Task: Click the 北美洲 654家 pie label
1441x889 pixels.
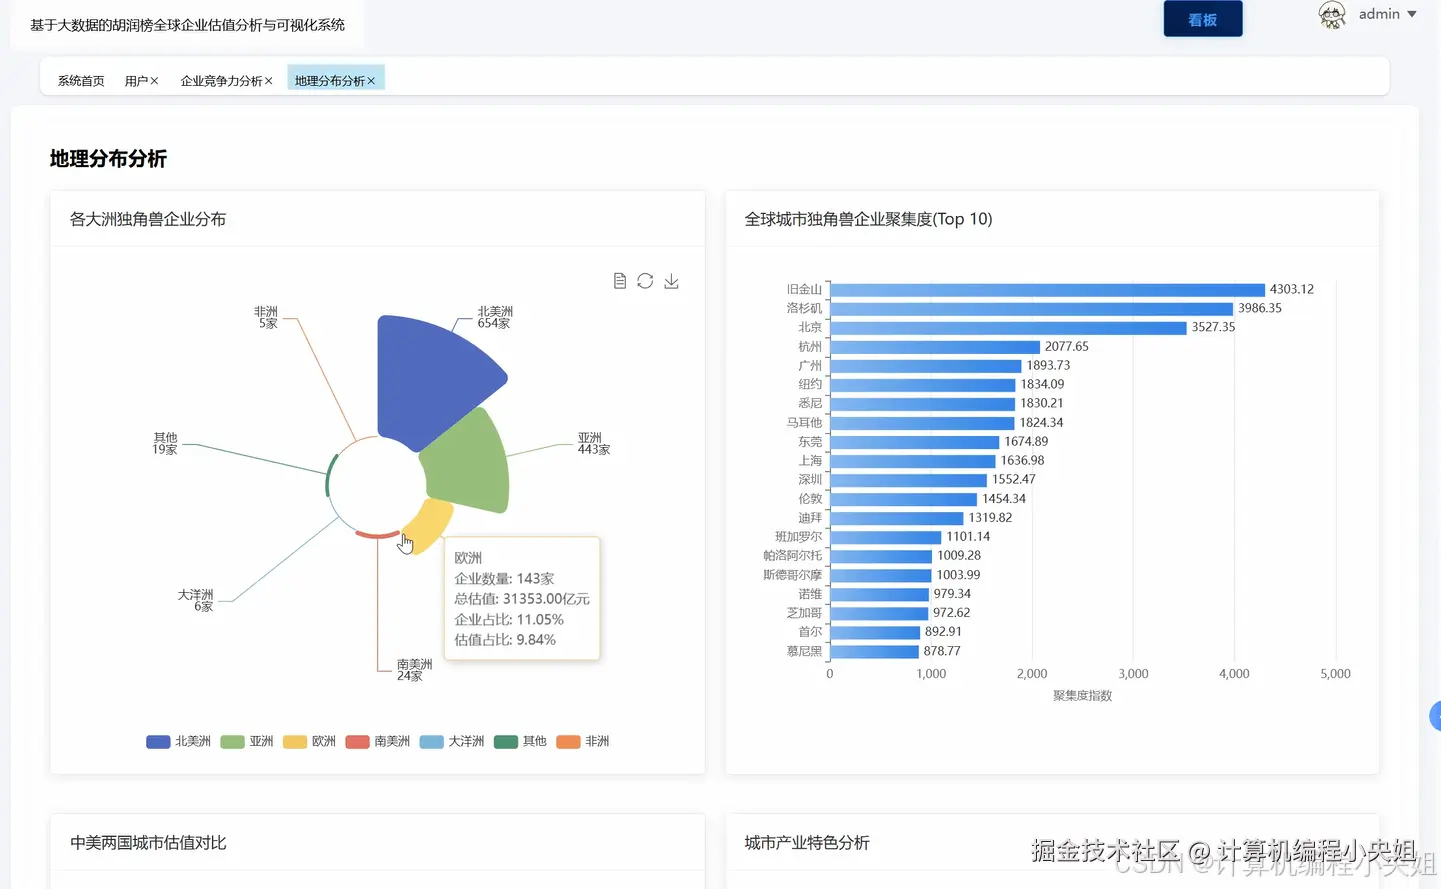Action: 495,317
